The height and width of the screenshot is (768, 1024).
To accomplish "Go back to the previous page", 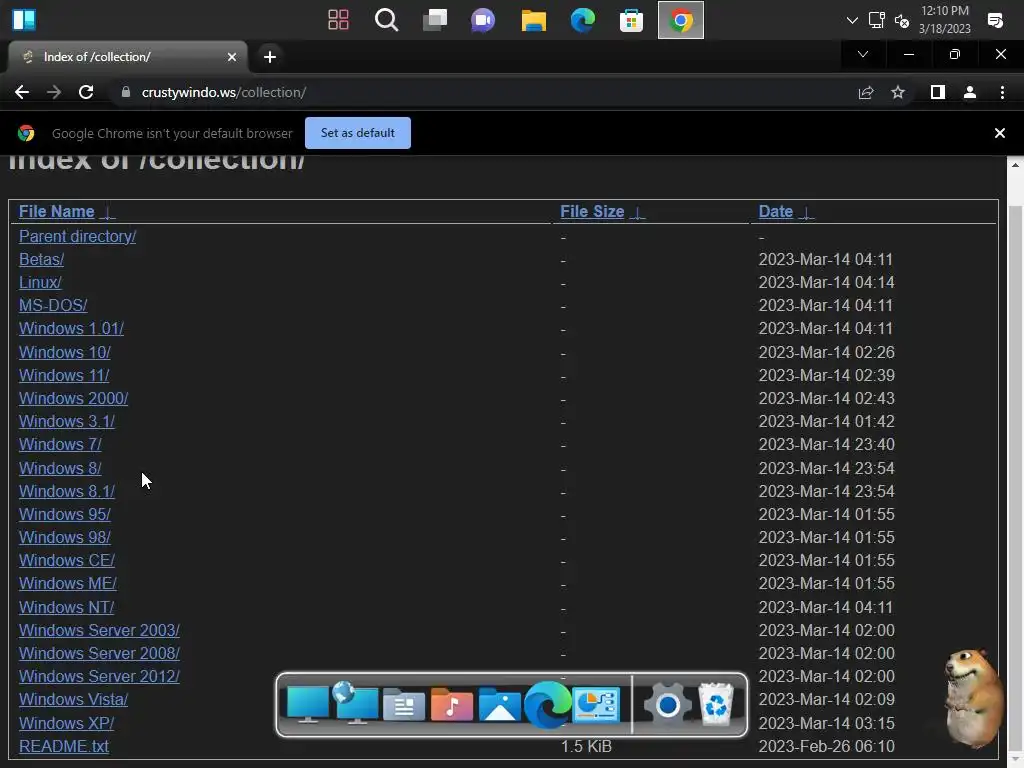I will (22, 92).
